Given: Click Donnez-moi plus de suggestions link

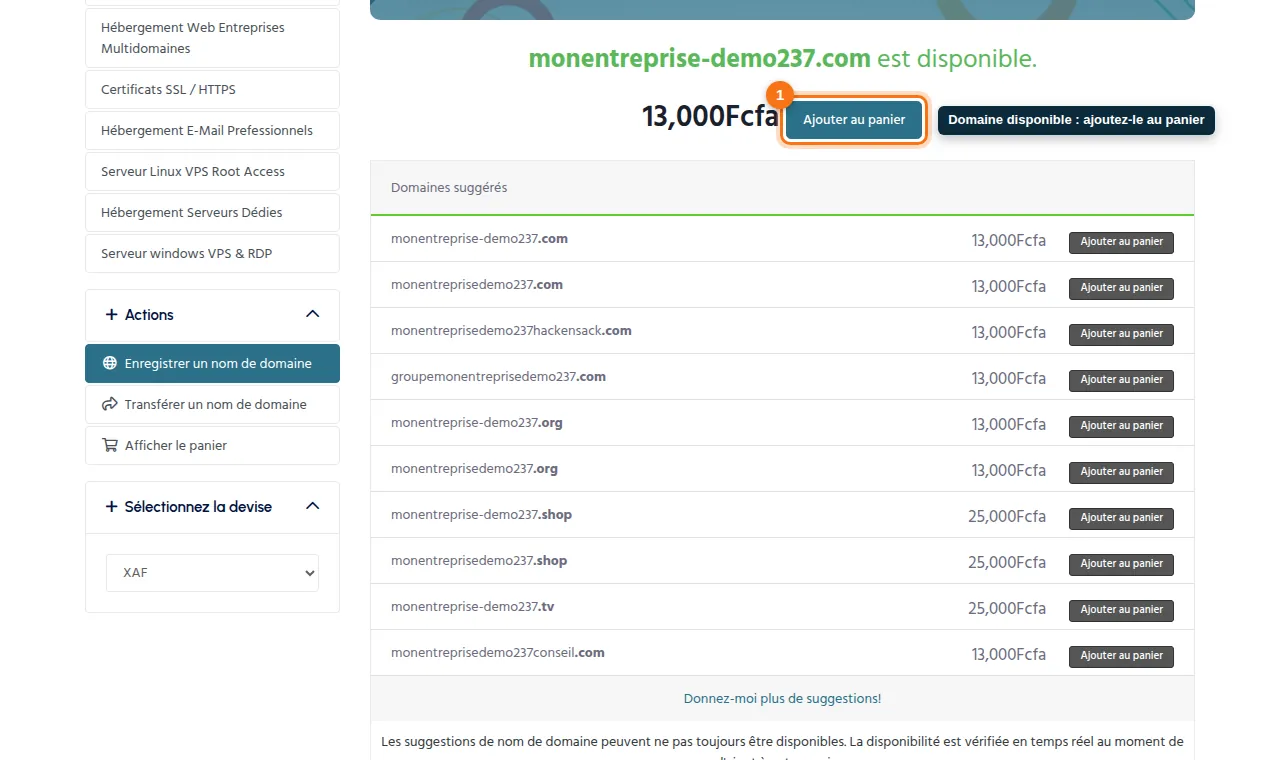Looking at the screenshot, I should pyautogui.click(x=782, y=699).
